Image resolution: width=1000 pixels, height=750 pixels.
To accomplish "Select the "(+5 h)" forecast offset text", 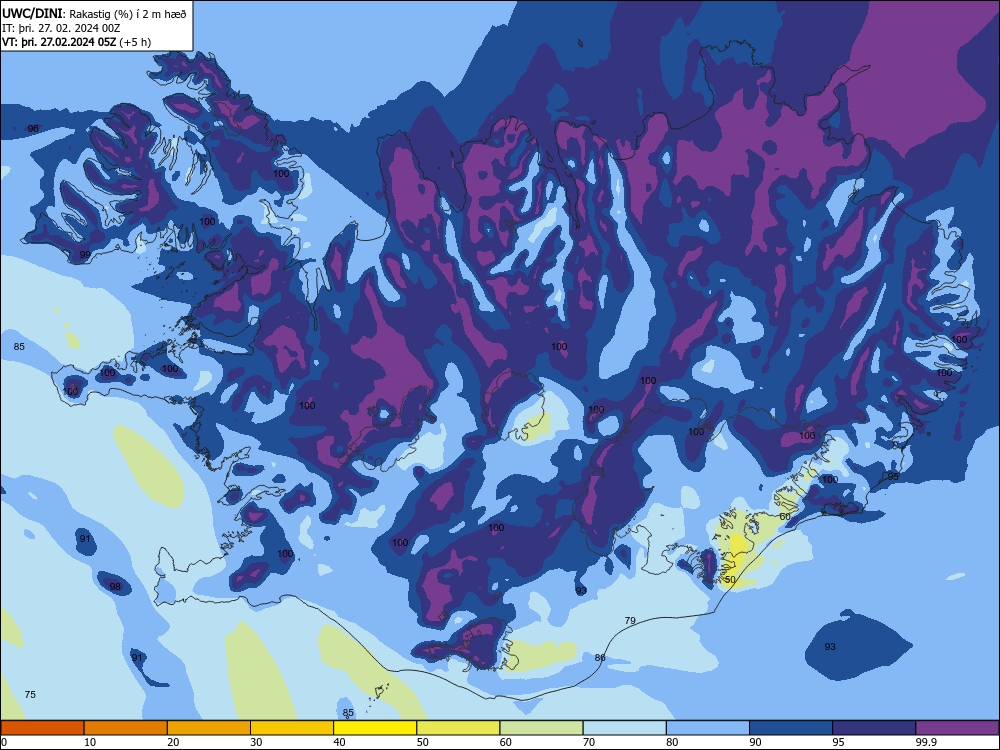I will coord(135,42).
